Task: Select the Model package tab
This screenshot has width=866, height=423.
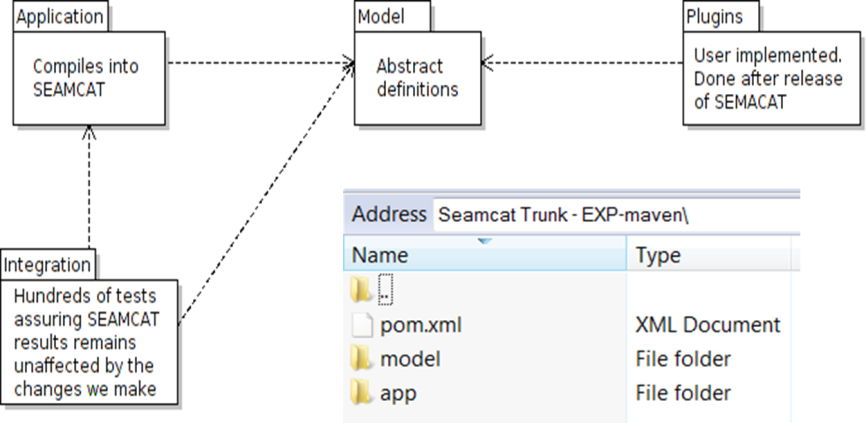Action: pos(392,17)
